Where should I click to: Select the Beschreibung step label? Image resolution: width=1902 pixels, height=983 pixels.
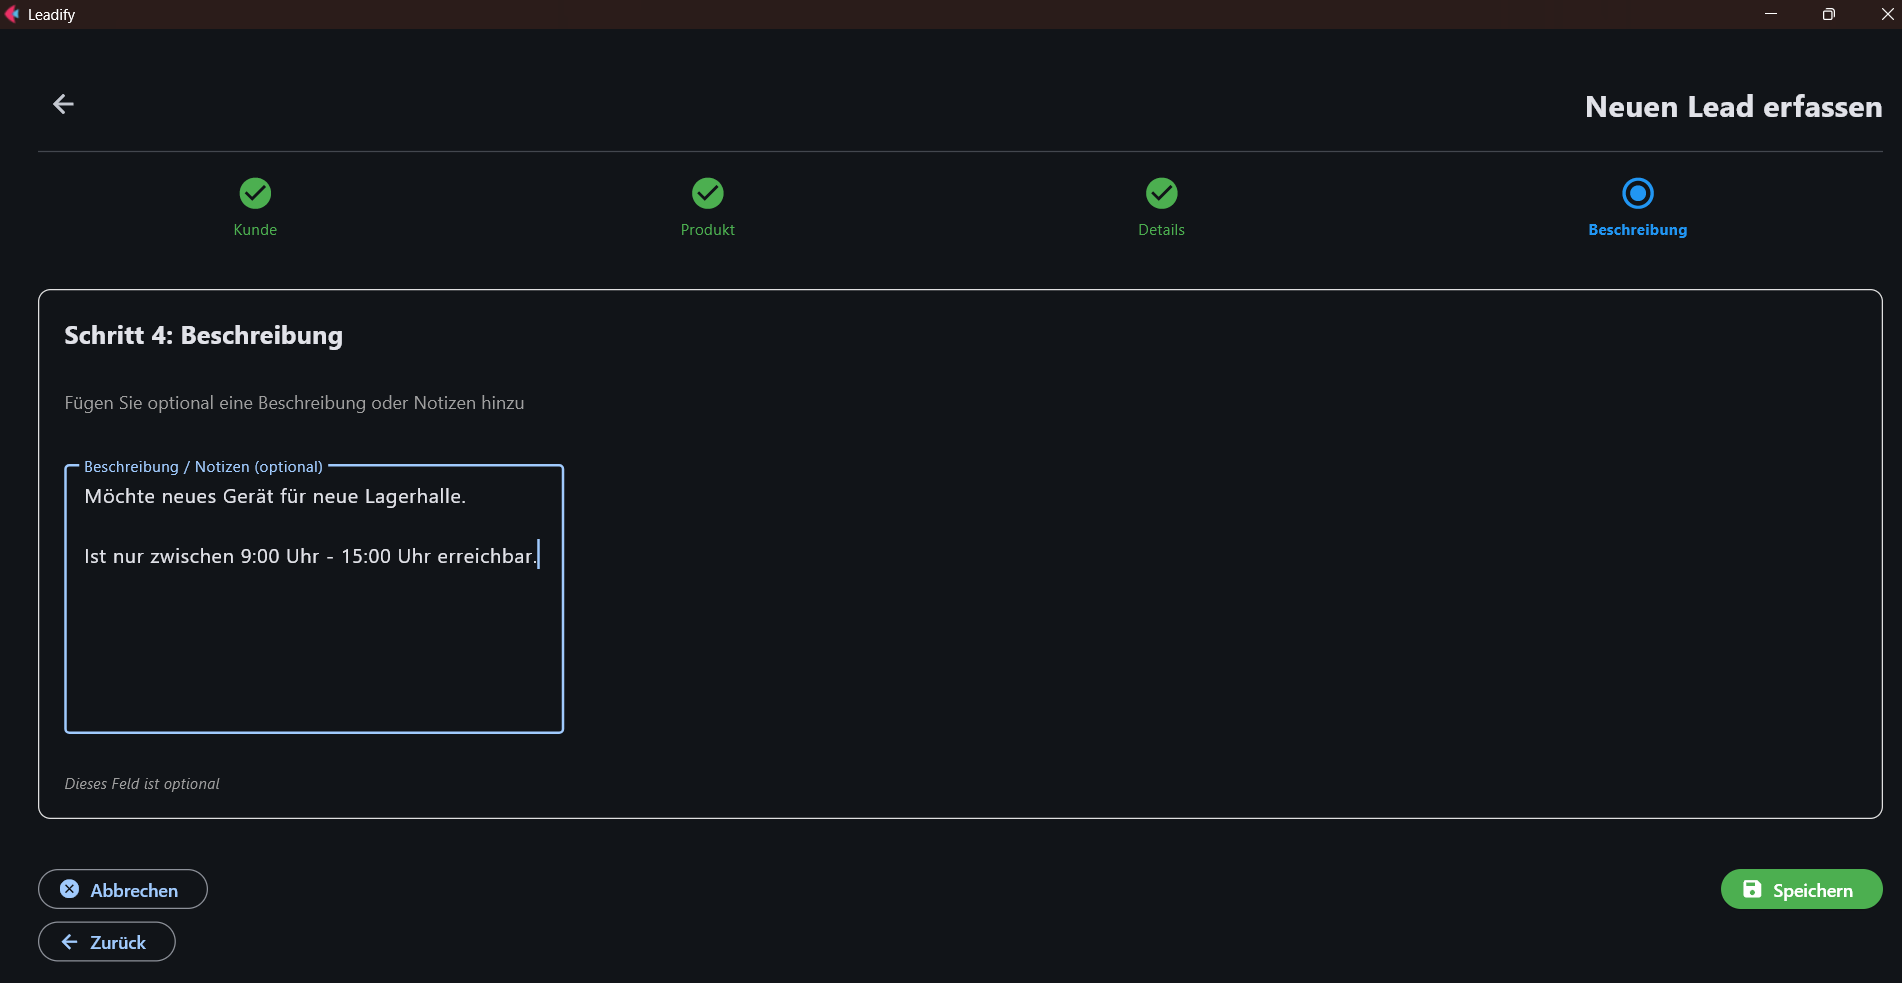point(1637,230)
